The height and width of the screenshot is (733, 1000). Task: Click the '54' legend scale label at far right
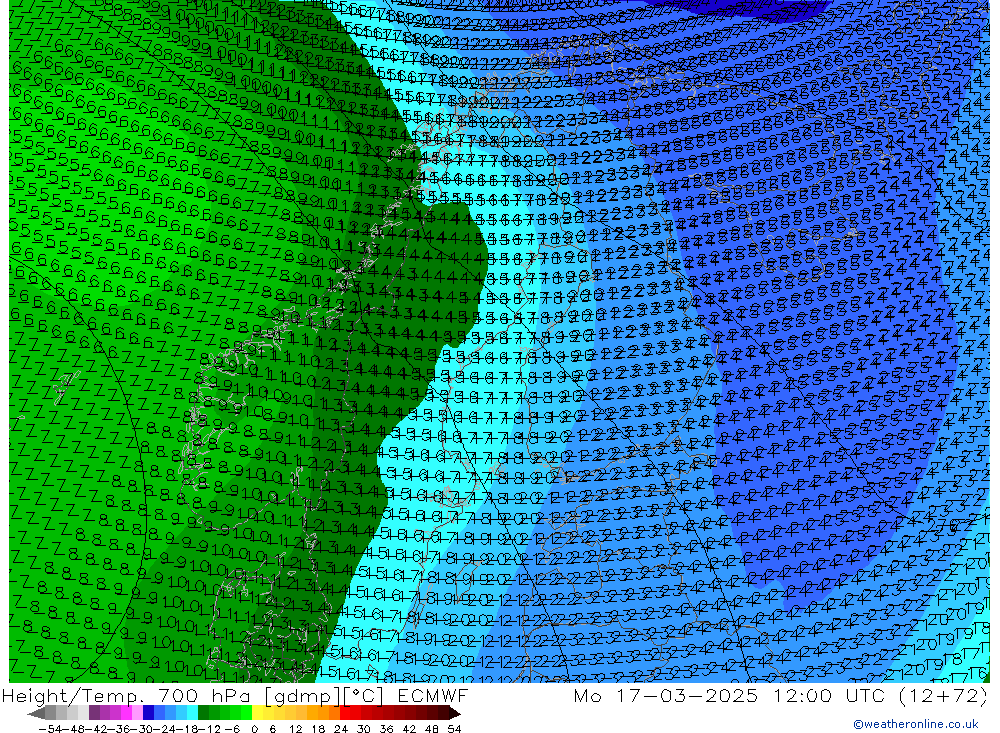click(454, 729)
